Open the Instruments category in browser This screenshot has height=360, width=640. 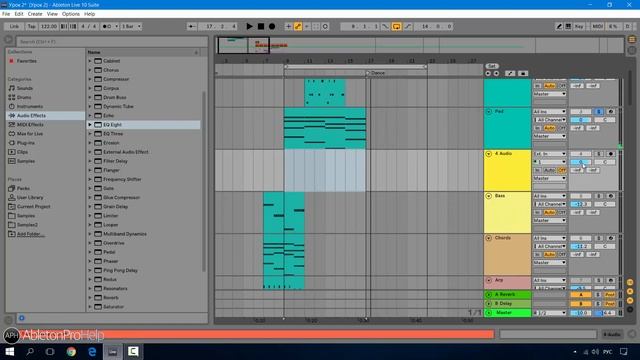click(29, 107)
